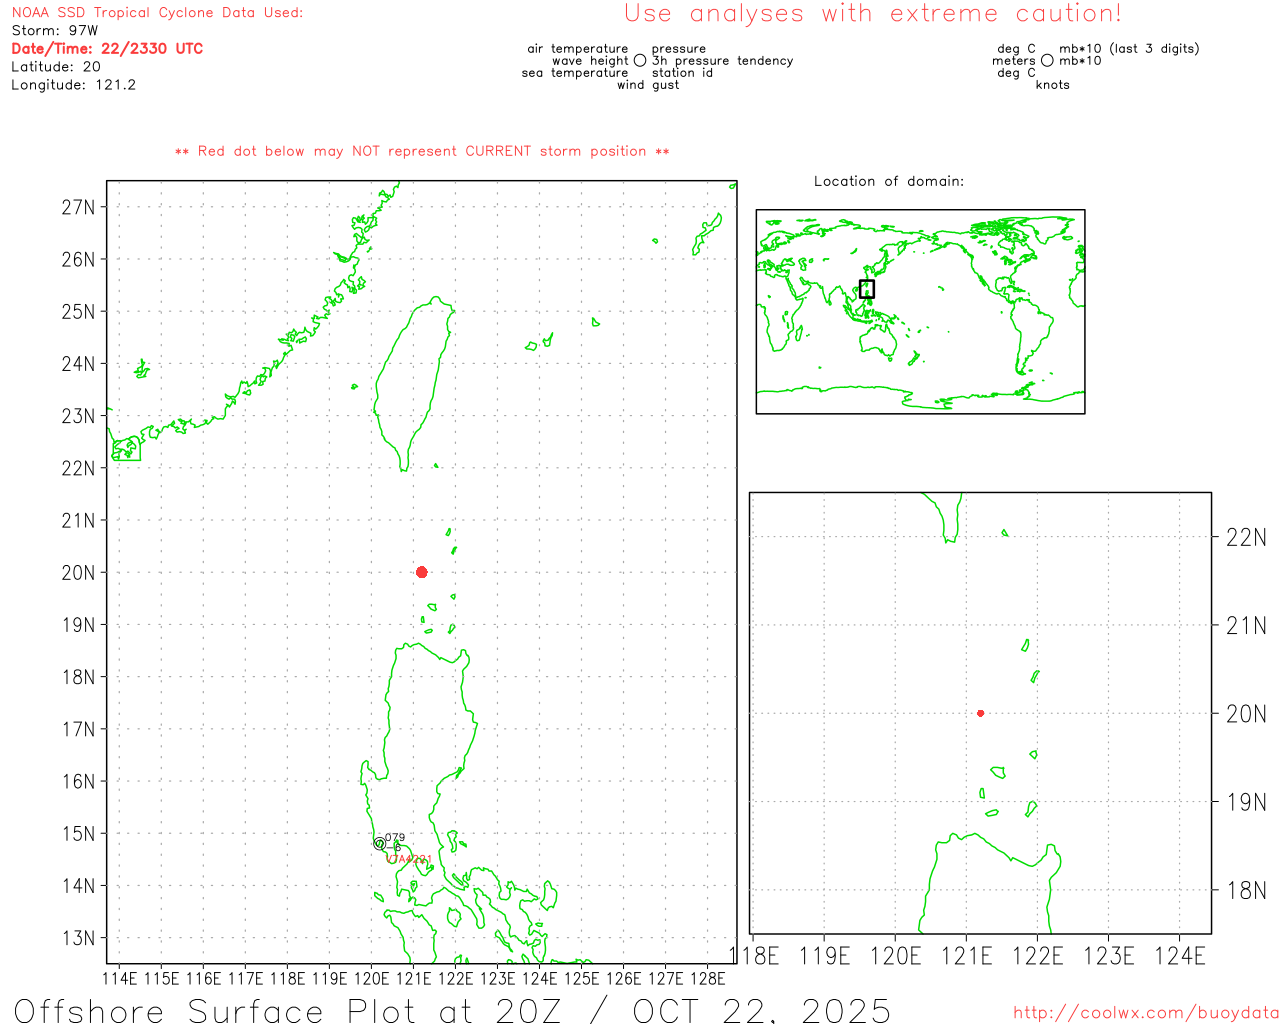Click the NOAA SSD Tropical Cyclone header
1280x1024 pixels.
click(157, 13)
